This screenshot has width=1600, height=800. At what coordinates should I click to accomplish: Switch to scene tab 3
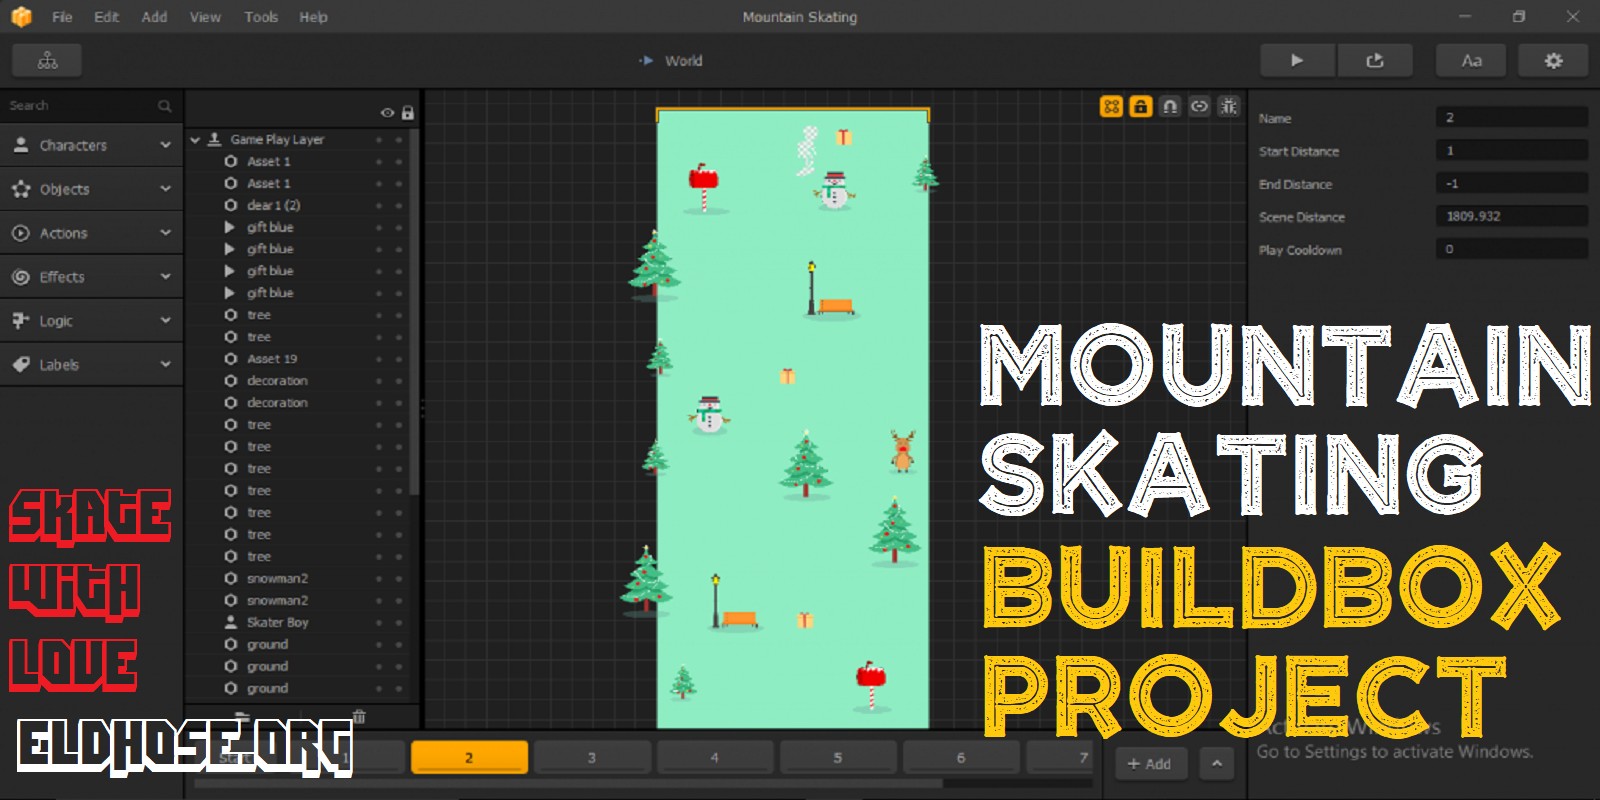(591, 758)
